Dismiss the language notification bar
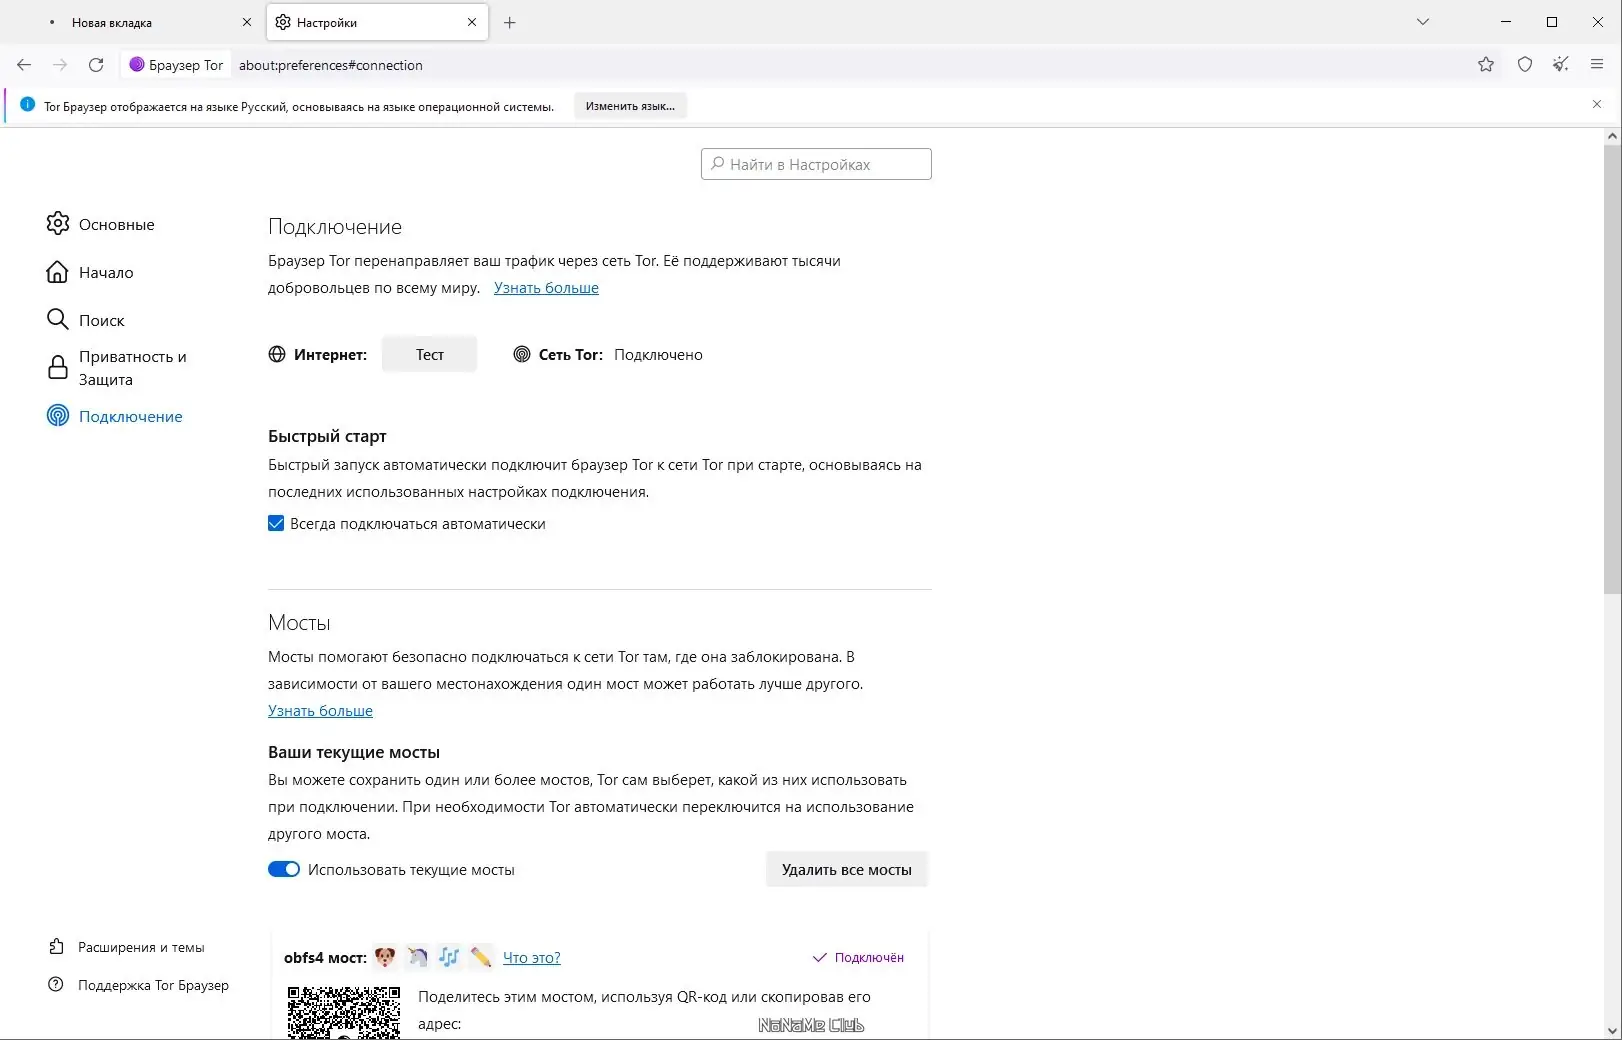Screen dimensions: 1622x1040 click(x=1597, y=105)
